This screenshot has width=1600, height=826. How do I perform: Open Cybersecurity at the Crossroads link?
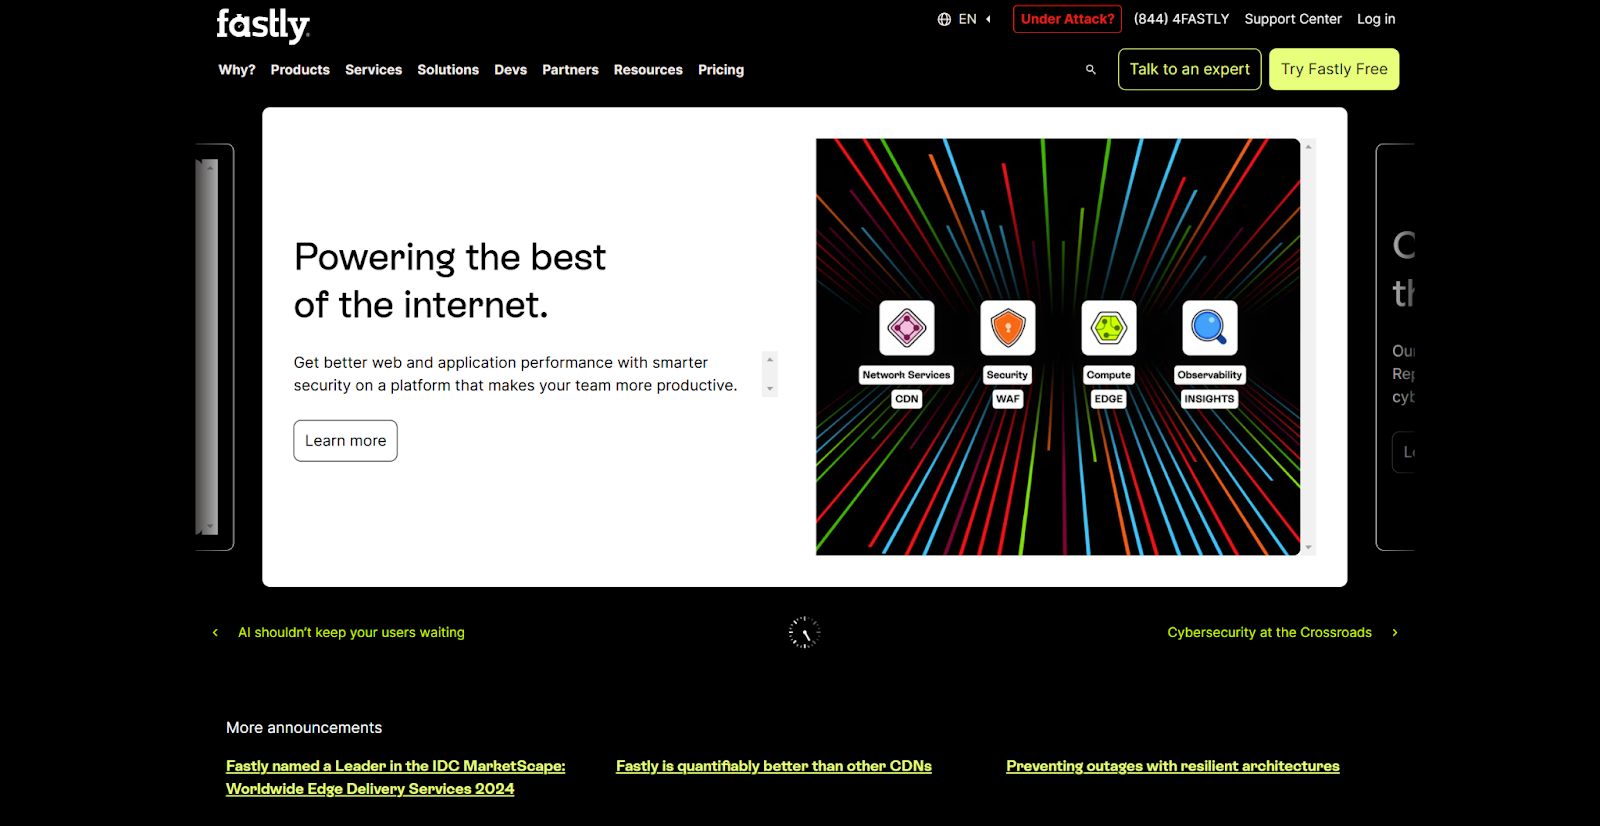point(1269,633)
